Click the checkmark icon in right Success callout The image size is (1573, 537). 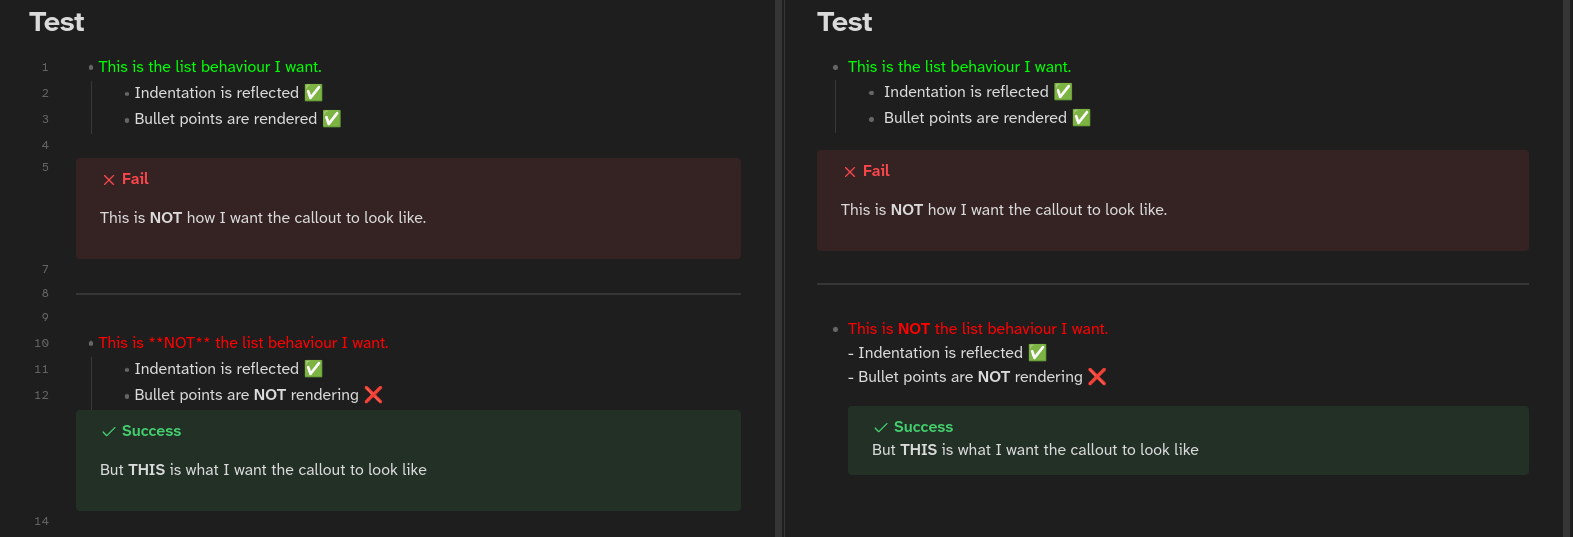click(x=881, y=428)
